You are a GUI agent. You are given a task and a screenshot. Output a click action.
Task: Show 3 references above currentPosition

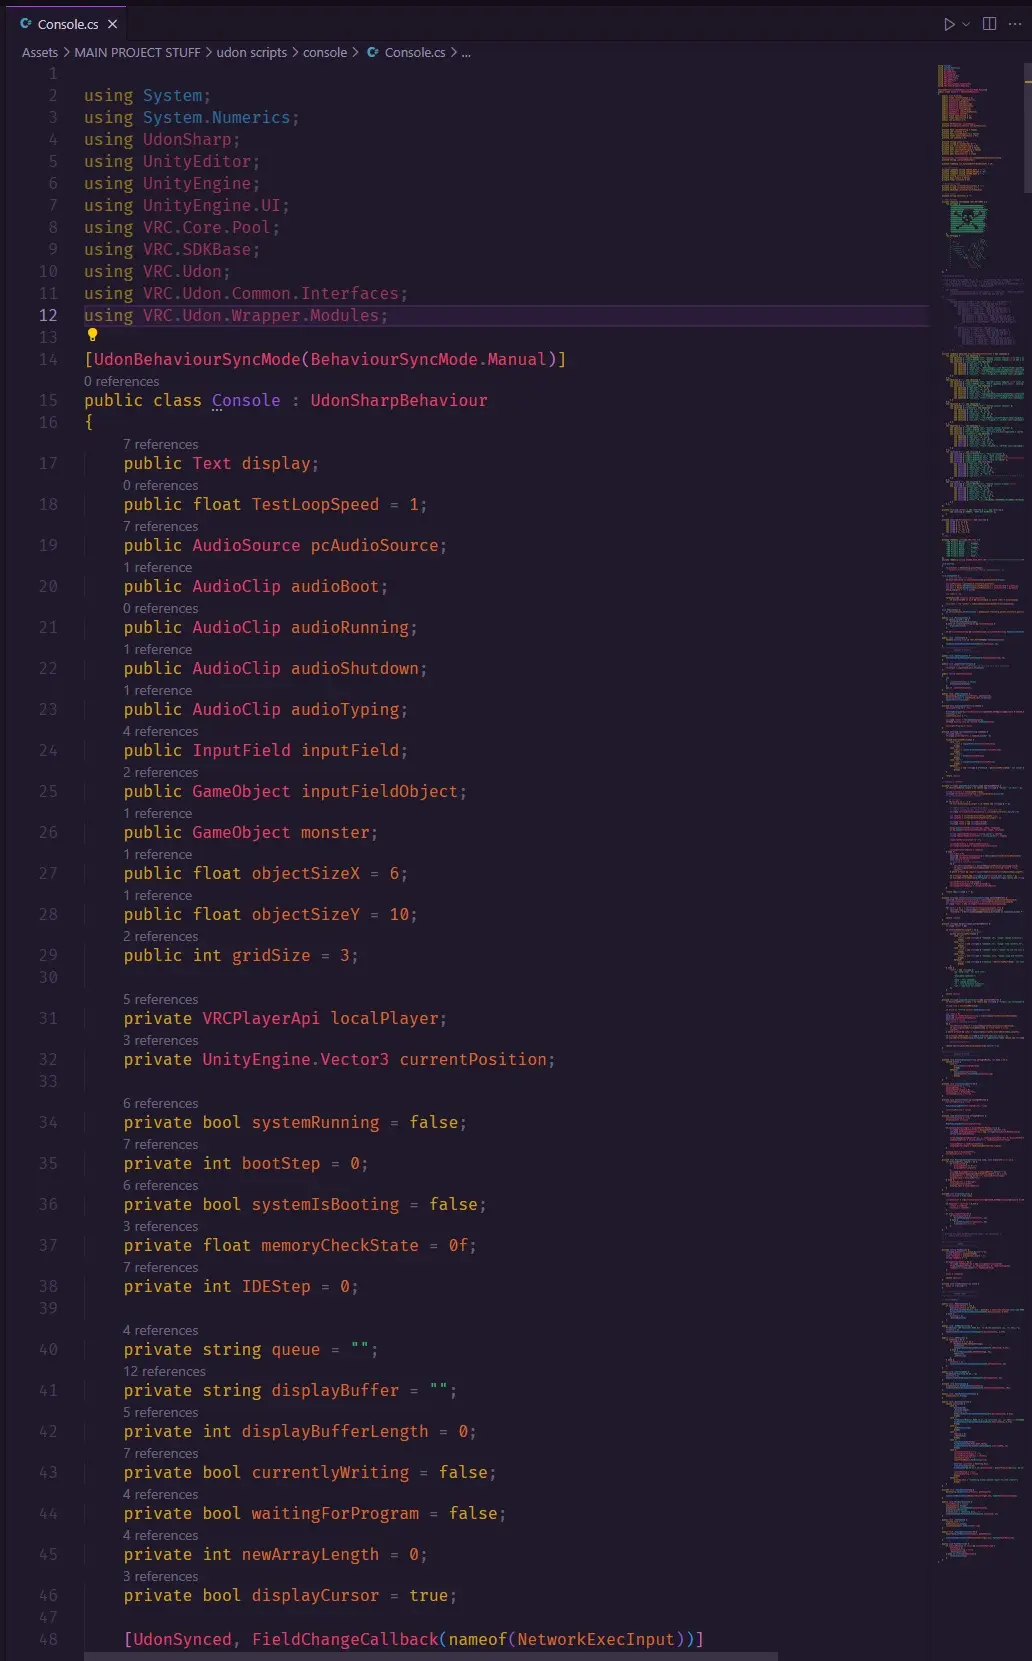161,1040
